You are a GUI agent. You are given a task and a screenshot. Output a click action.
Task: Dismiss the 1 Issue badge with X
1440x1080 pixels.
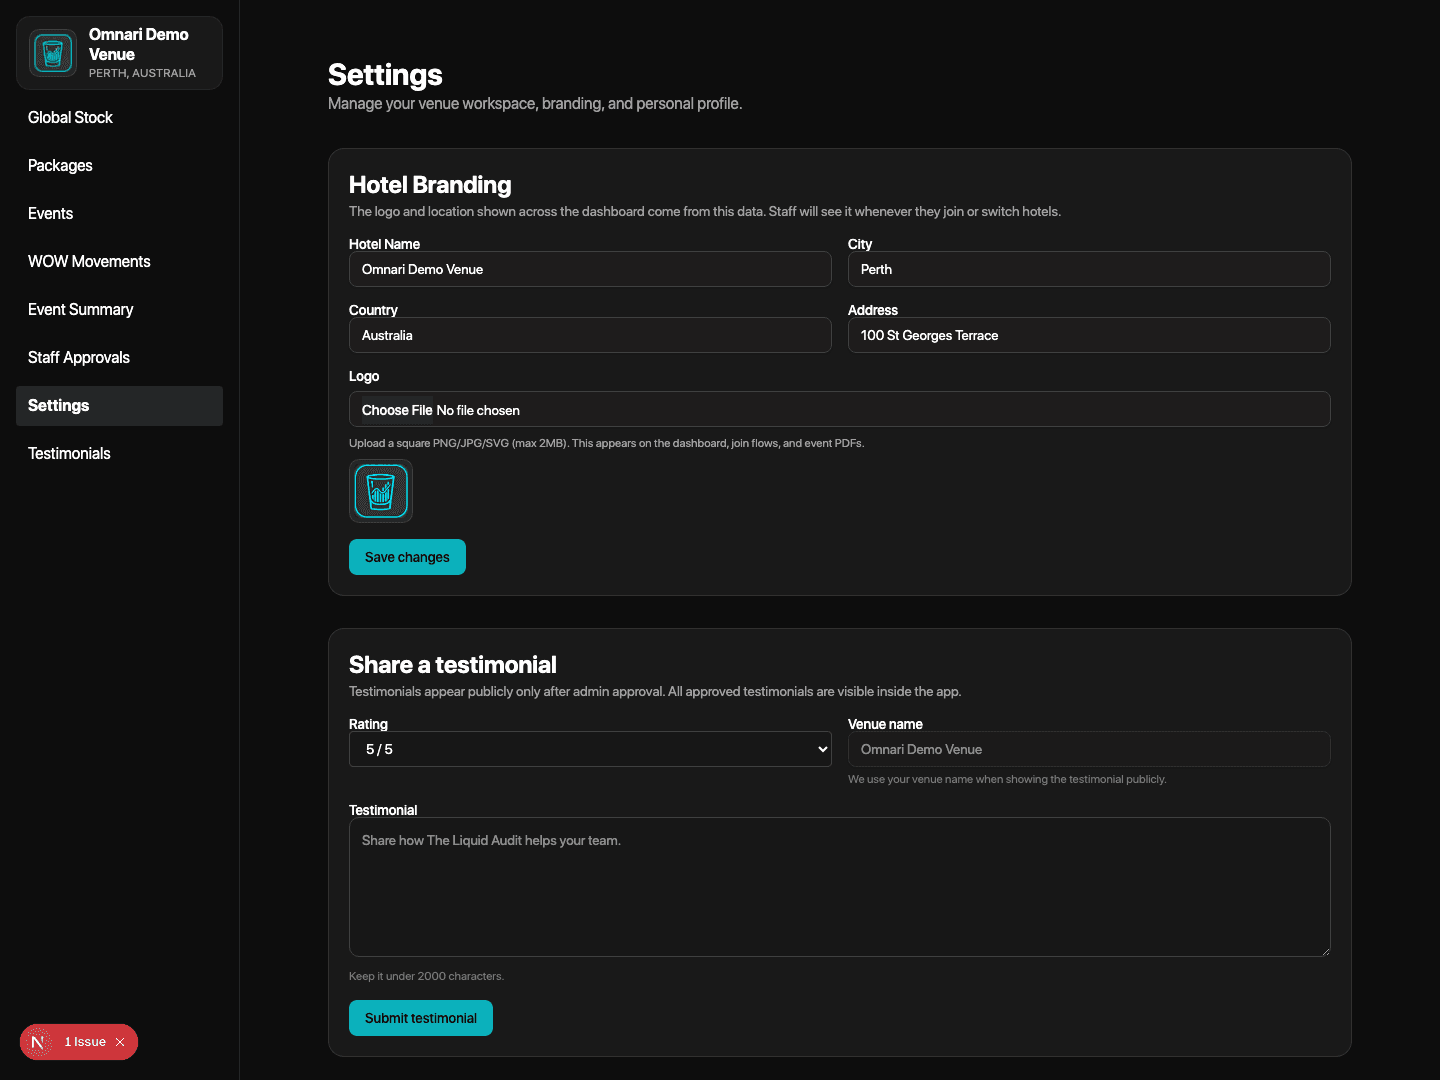120,1042
